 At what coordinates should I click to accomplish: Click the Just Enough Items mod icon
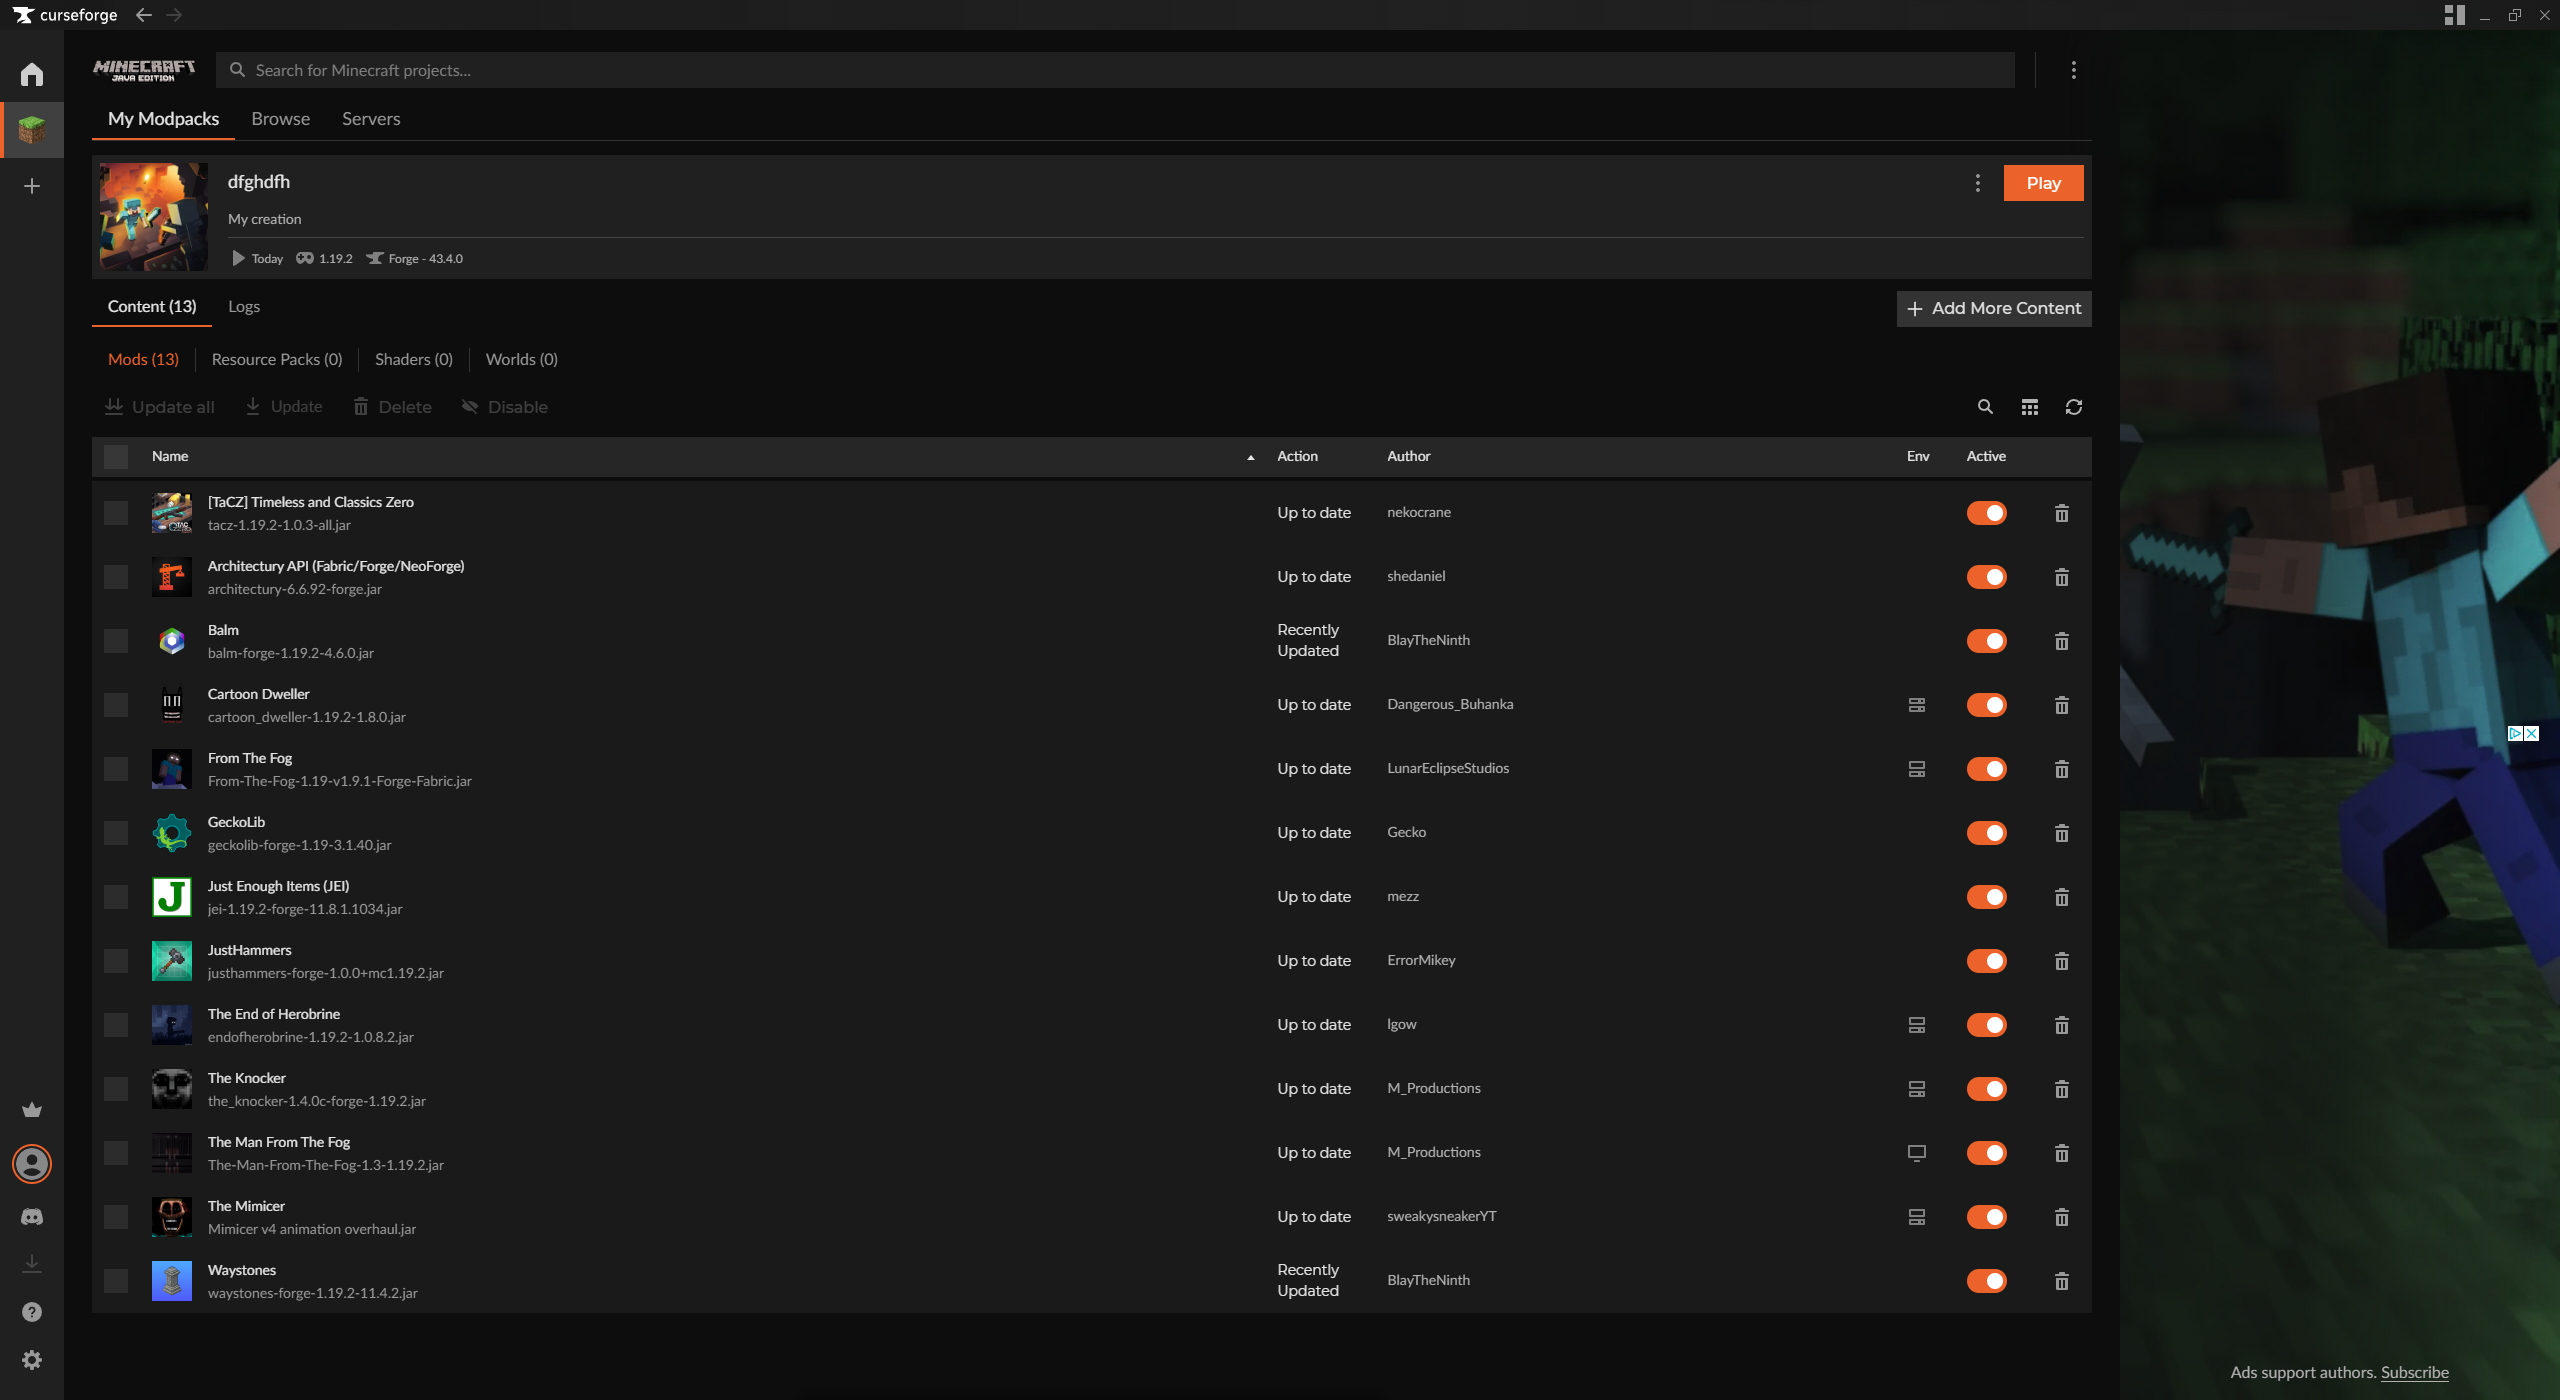(172, 897)
